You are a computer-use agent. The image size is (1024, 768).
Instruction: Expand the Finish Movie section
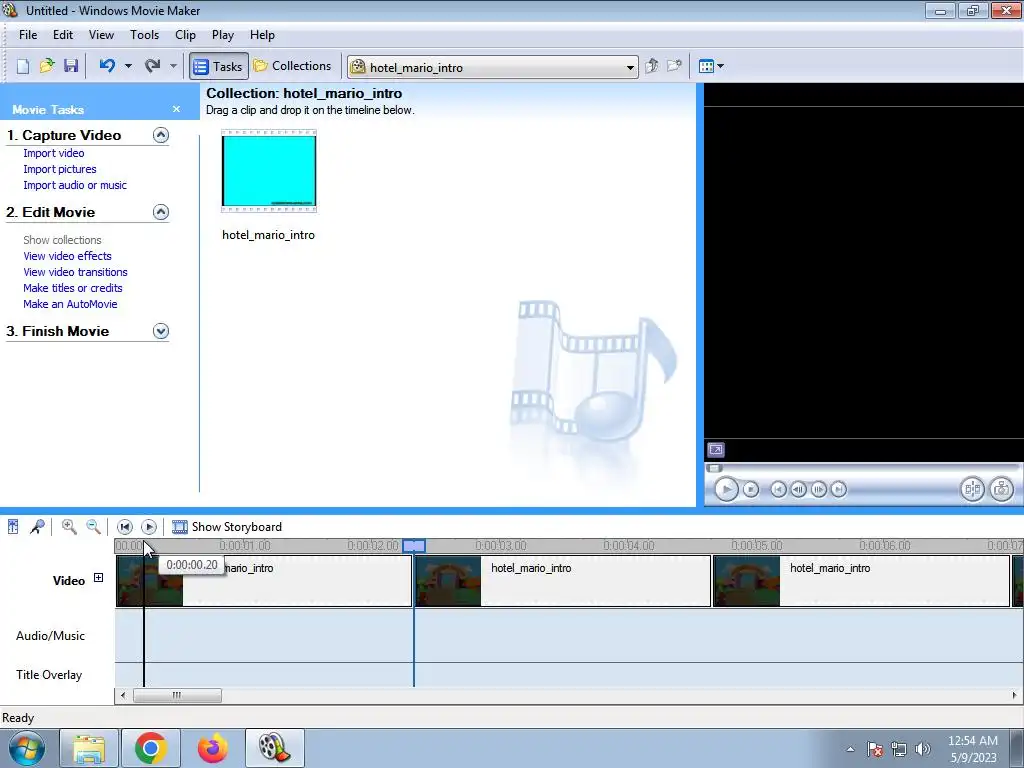(161, 331)
